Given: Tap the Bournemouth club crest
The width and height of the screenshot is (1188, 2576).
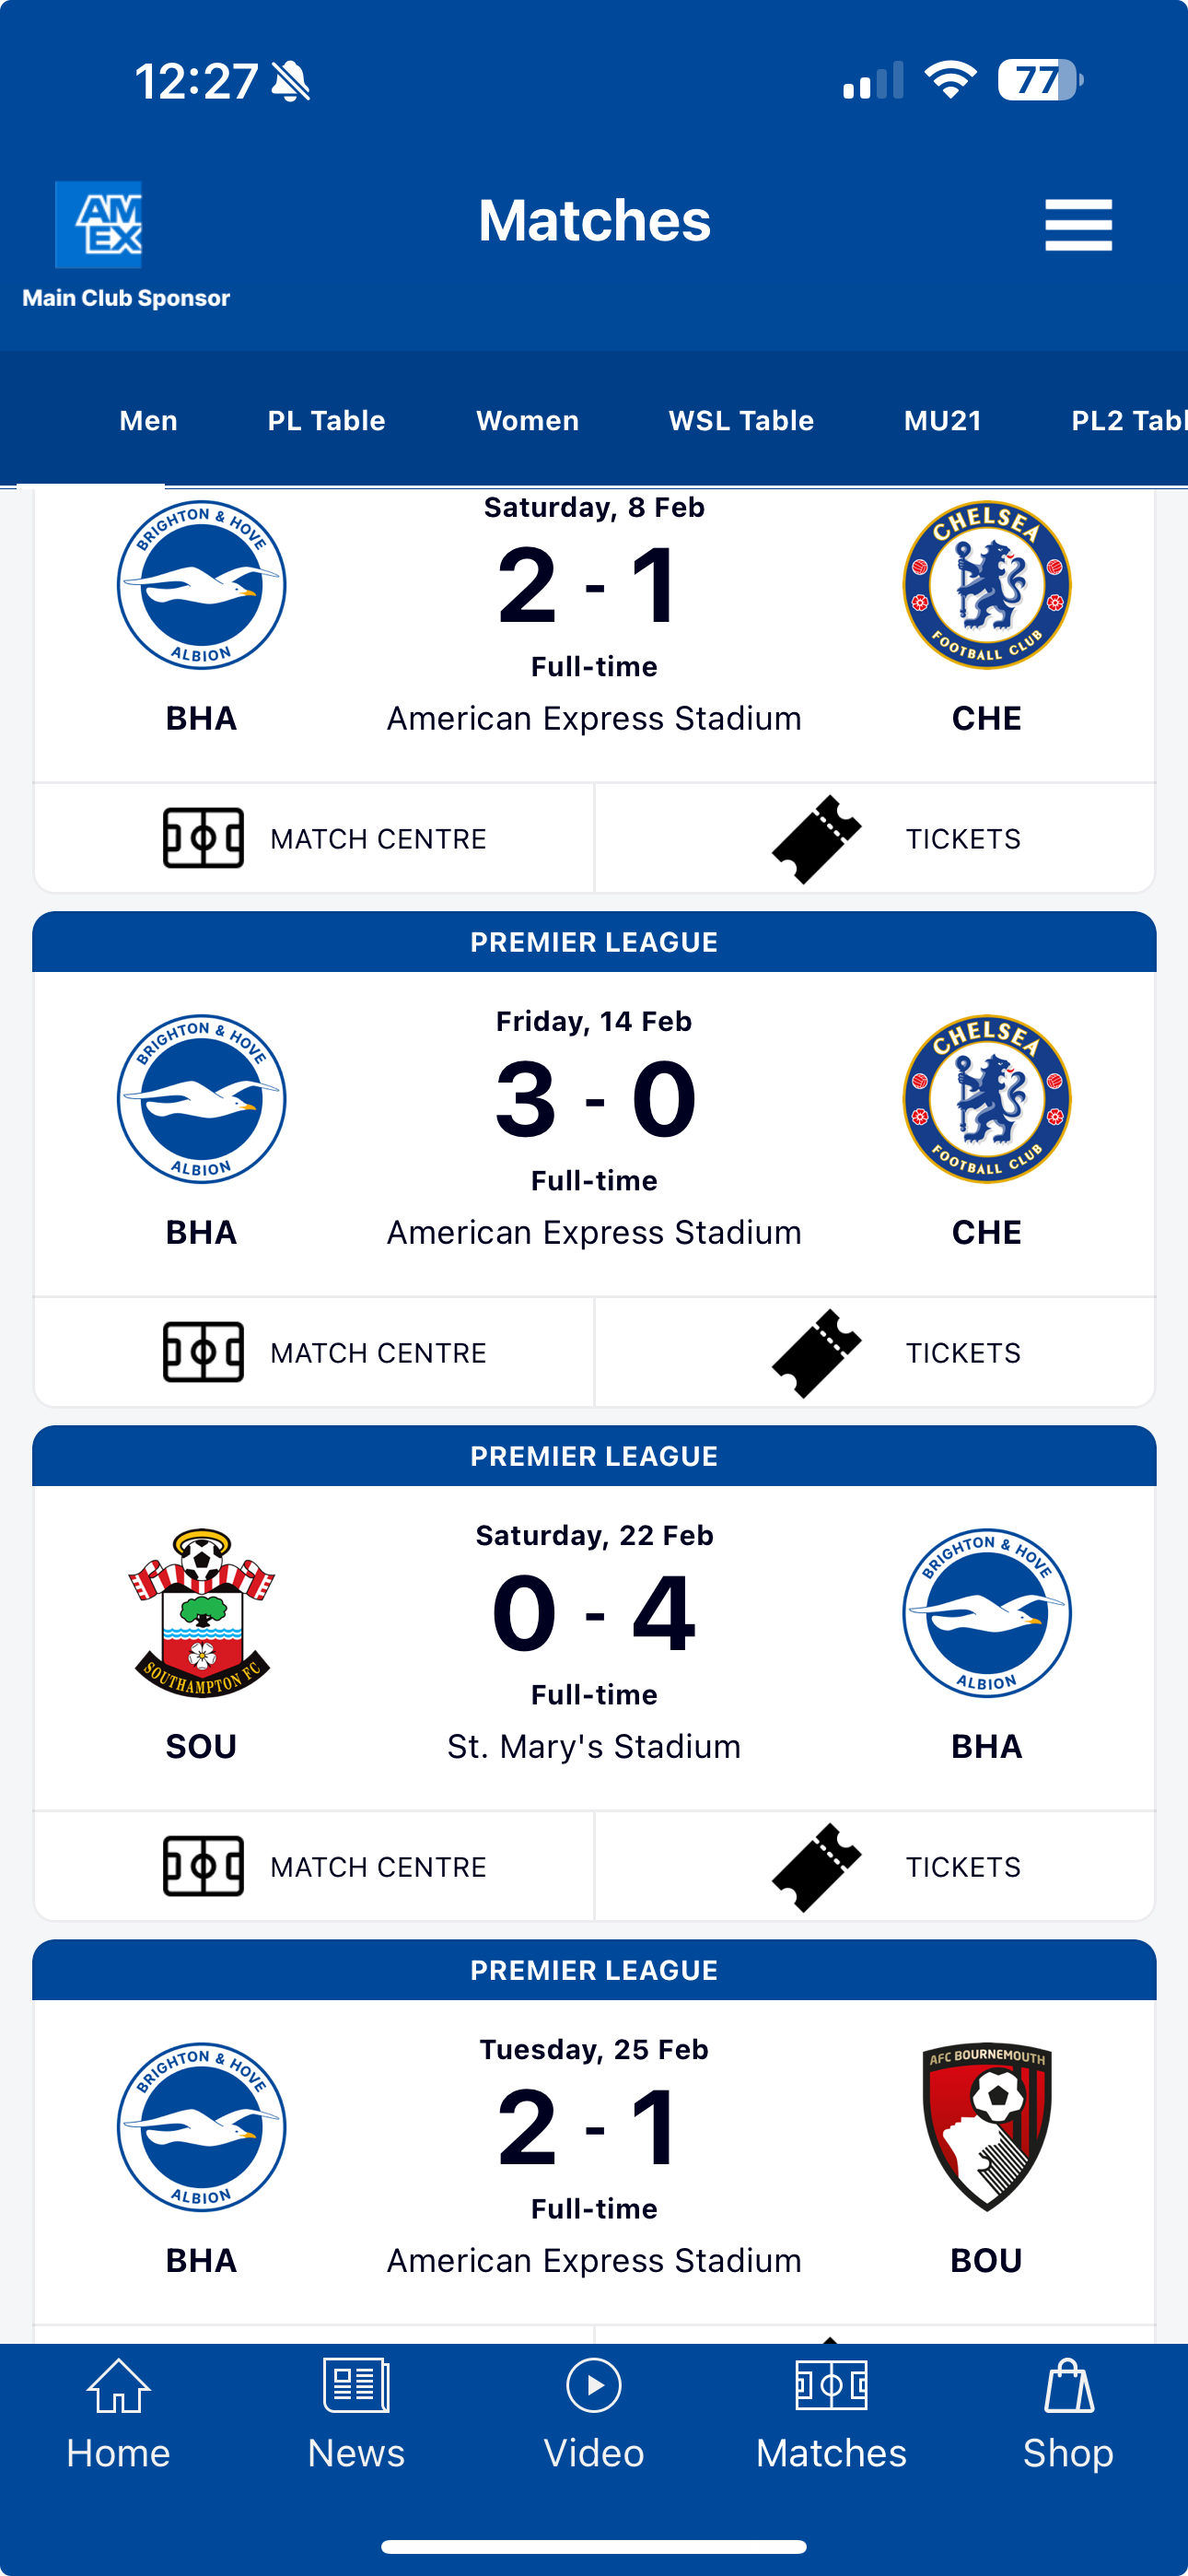Looking at the screenshot, I should [986, 2126].
